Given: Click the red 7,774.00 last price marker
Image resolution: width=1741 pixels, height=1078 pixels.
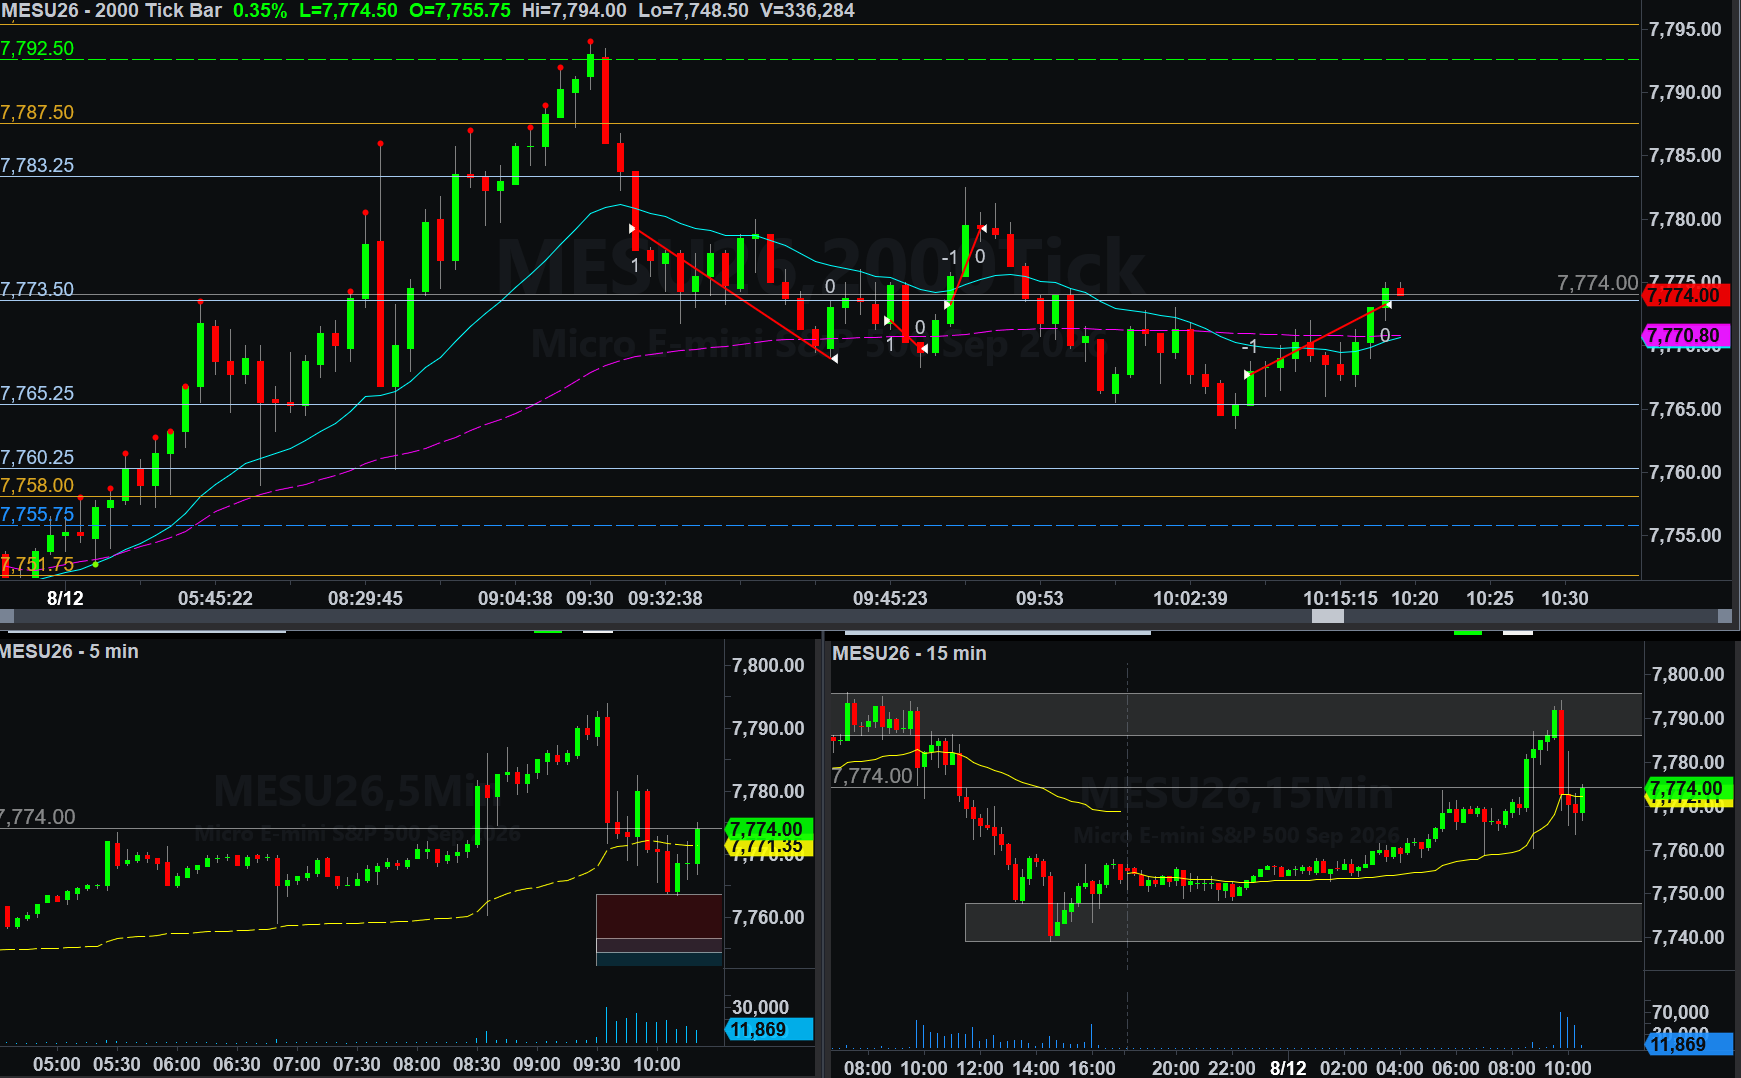Looking at the screenshot, I should click(x=1686, y=295).
